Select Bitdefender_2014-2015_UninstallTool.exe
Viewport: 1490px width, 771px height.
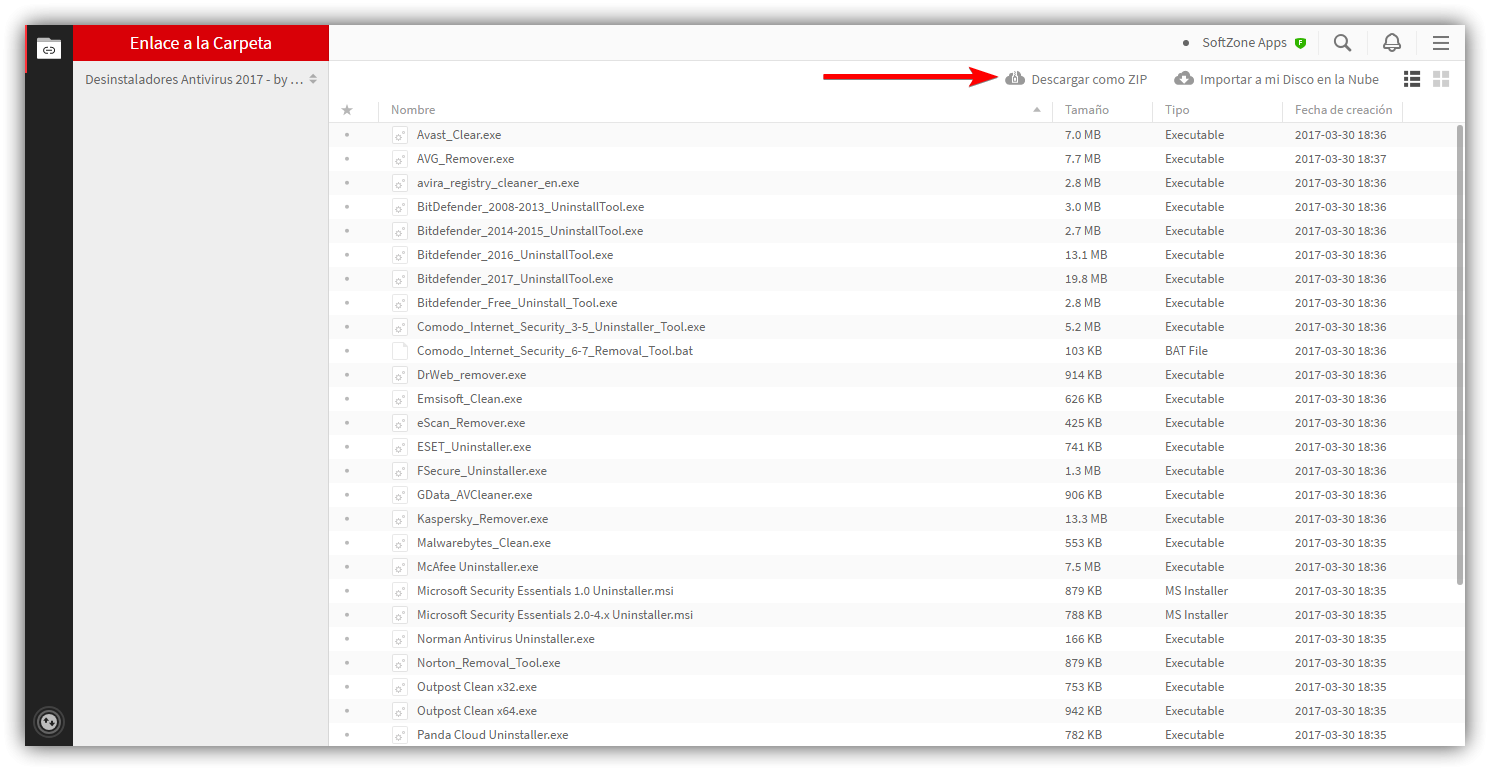click(x=530, y=231)
